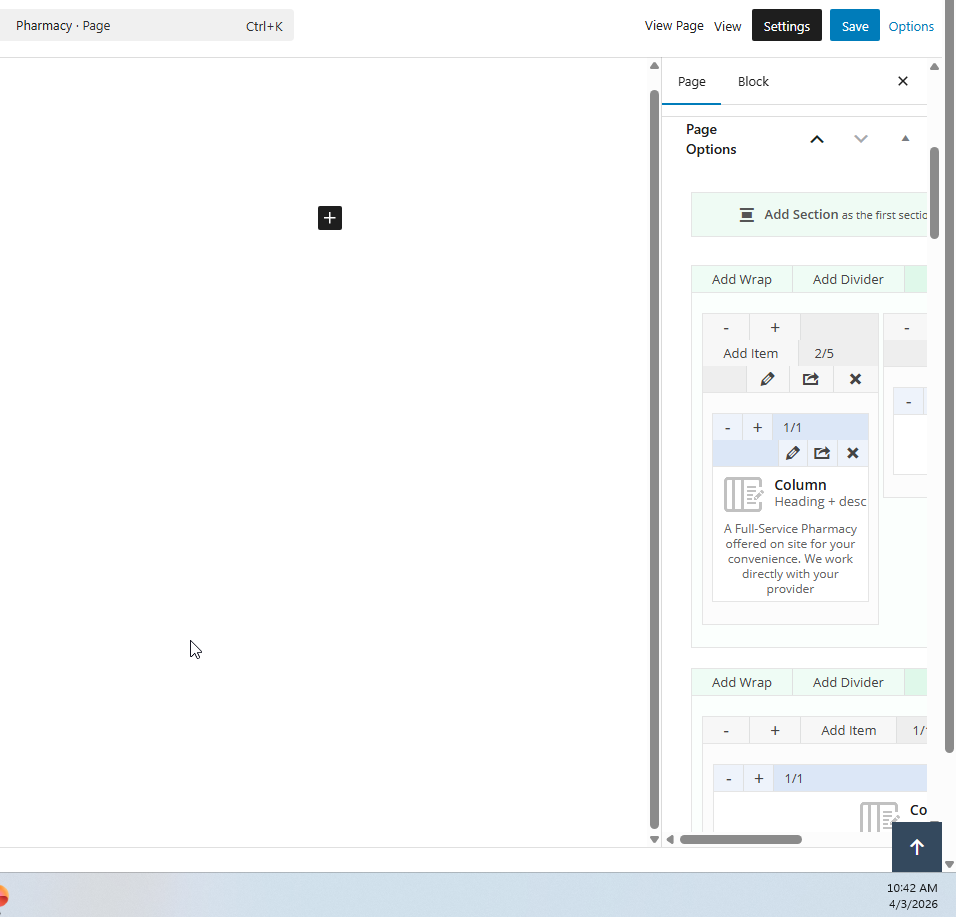Click the black add block plus icon

click(330, 218)
